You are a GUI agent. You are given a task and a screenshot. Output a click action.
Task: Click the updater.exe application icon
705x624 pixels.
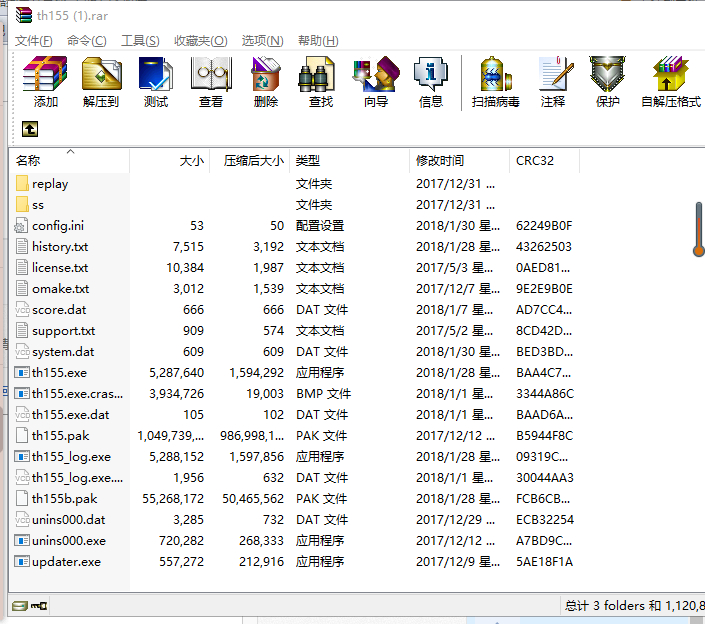(x=22, y=562)
